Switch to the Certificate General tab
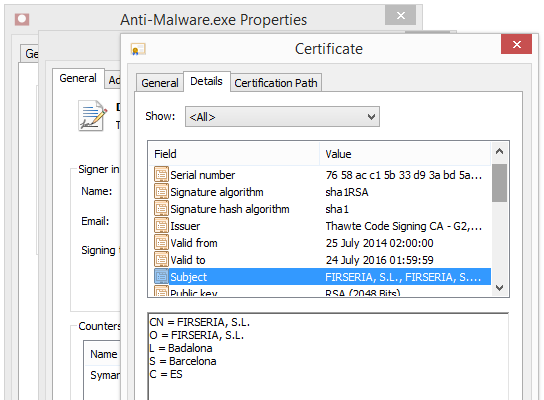 (160, 83)
